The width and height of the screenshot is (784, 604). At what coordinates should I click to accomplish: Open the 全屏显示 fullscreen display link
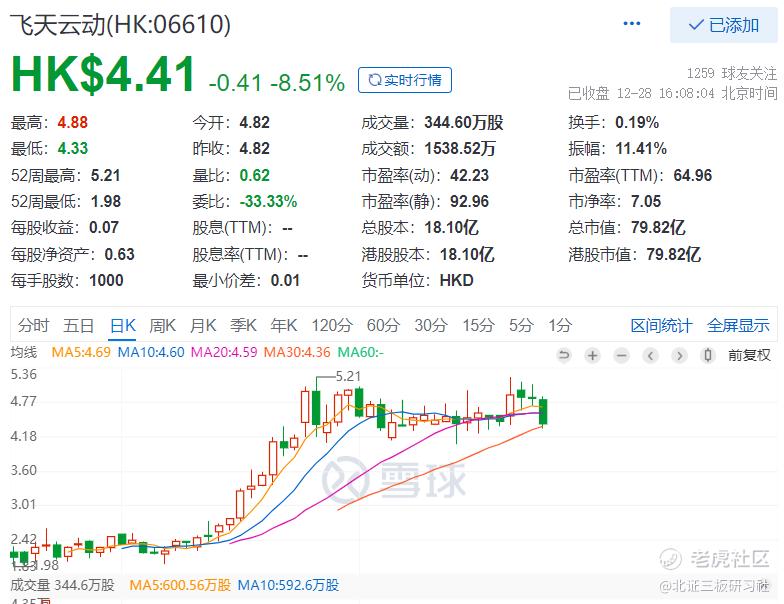click(x=738, y=326)
